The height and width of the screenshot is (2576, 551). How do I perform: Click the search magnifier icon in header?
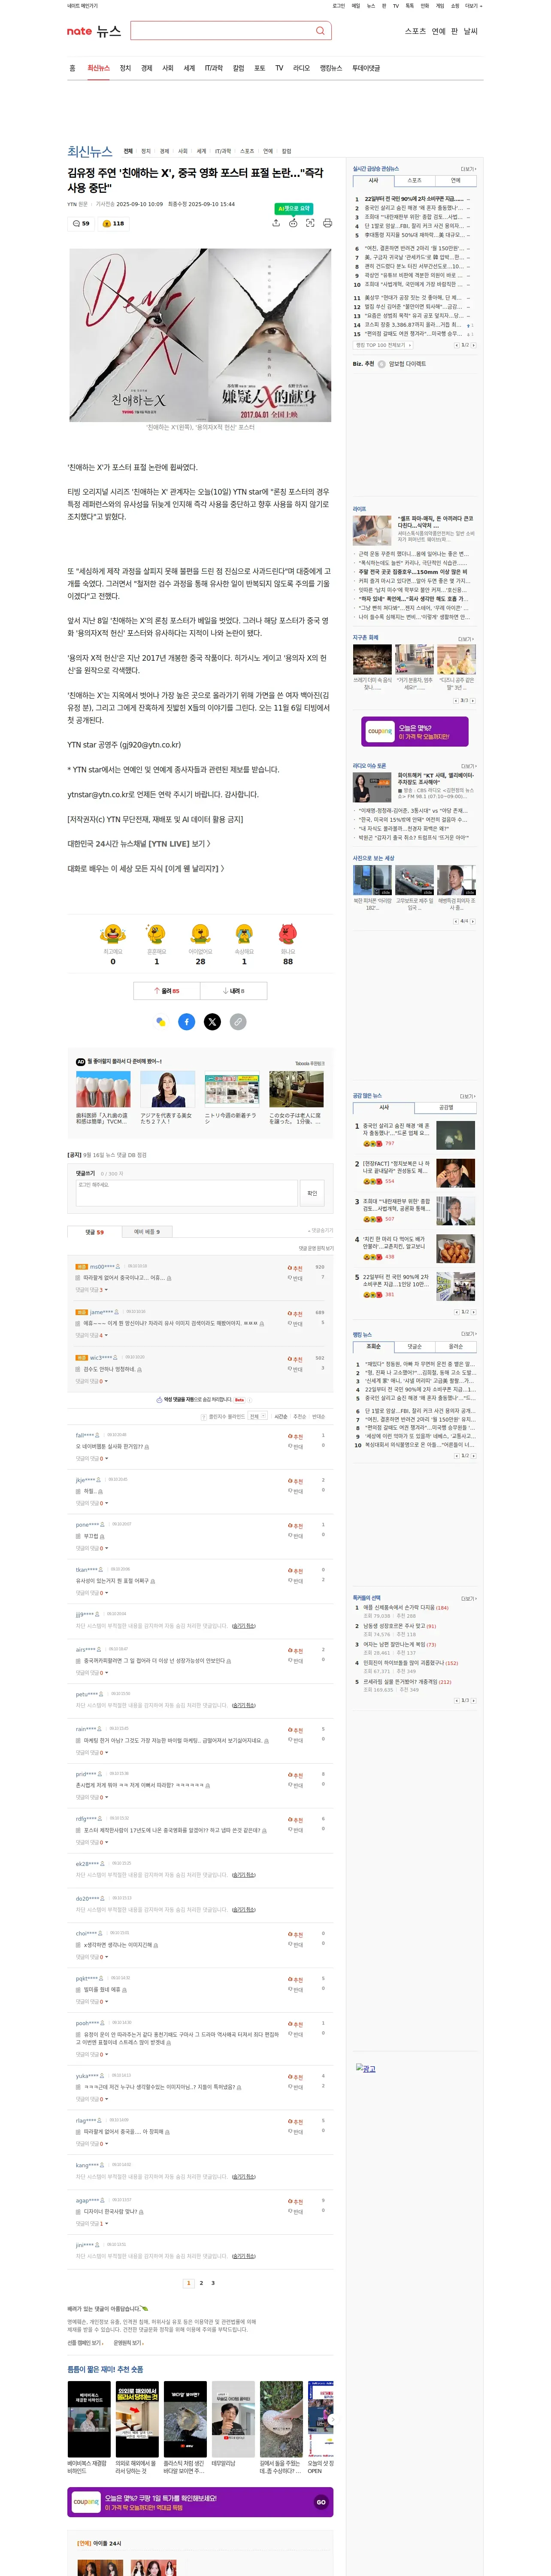pos(320,31)
